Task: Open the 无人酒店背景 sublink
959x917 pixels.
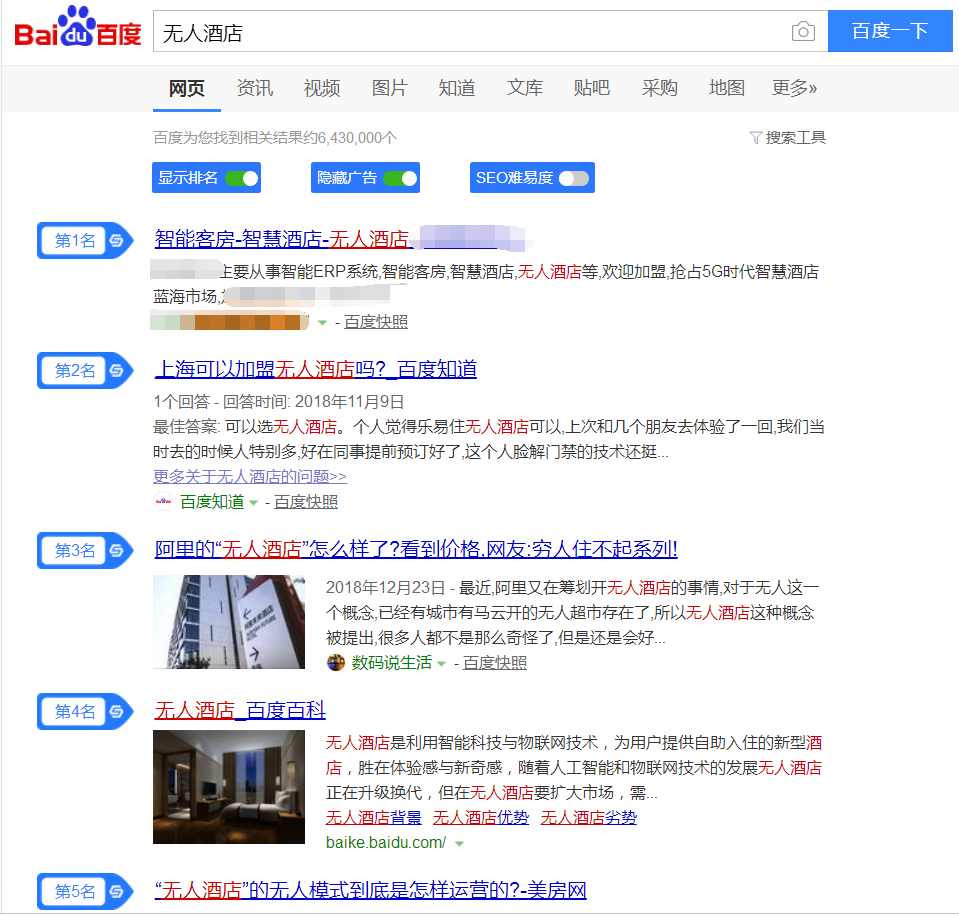Action: (374, 817)
